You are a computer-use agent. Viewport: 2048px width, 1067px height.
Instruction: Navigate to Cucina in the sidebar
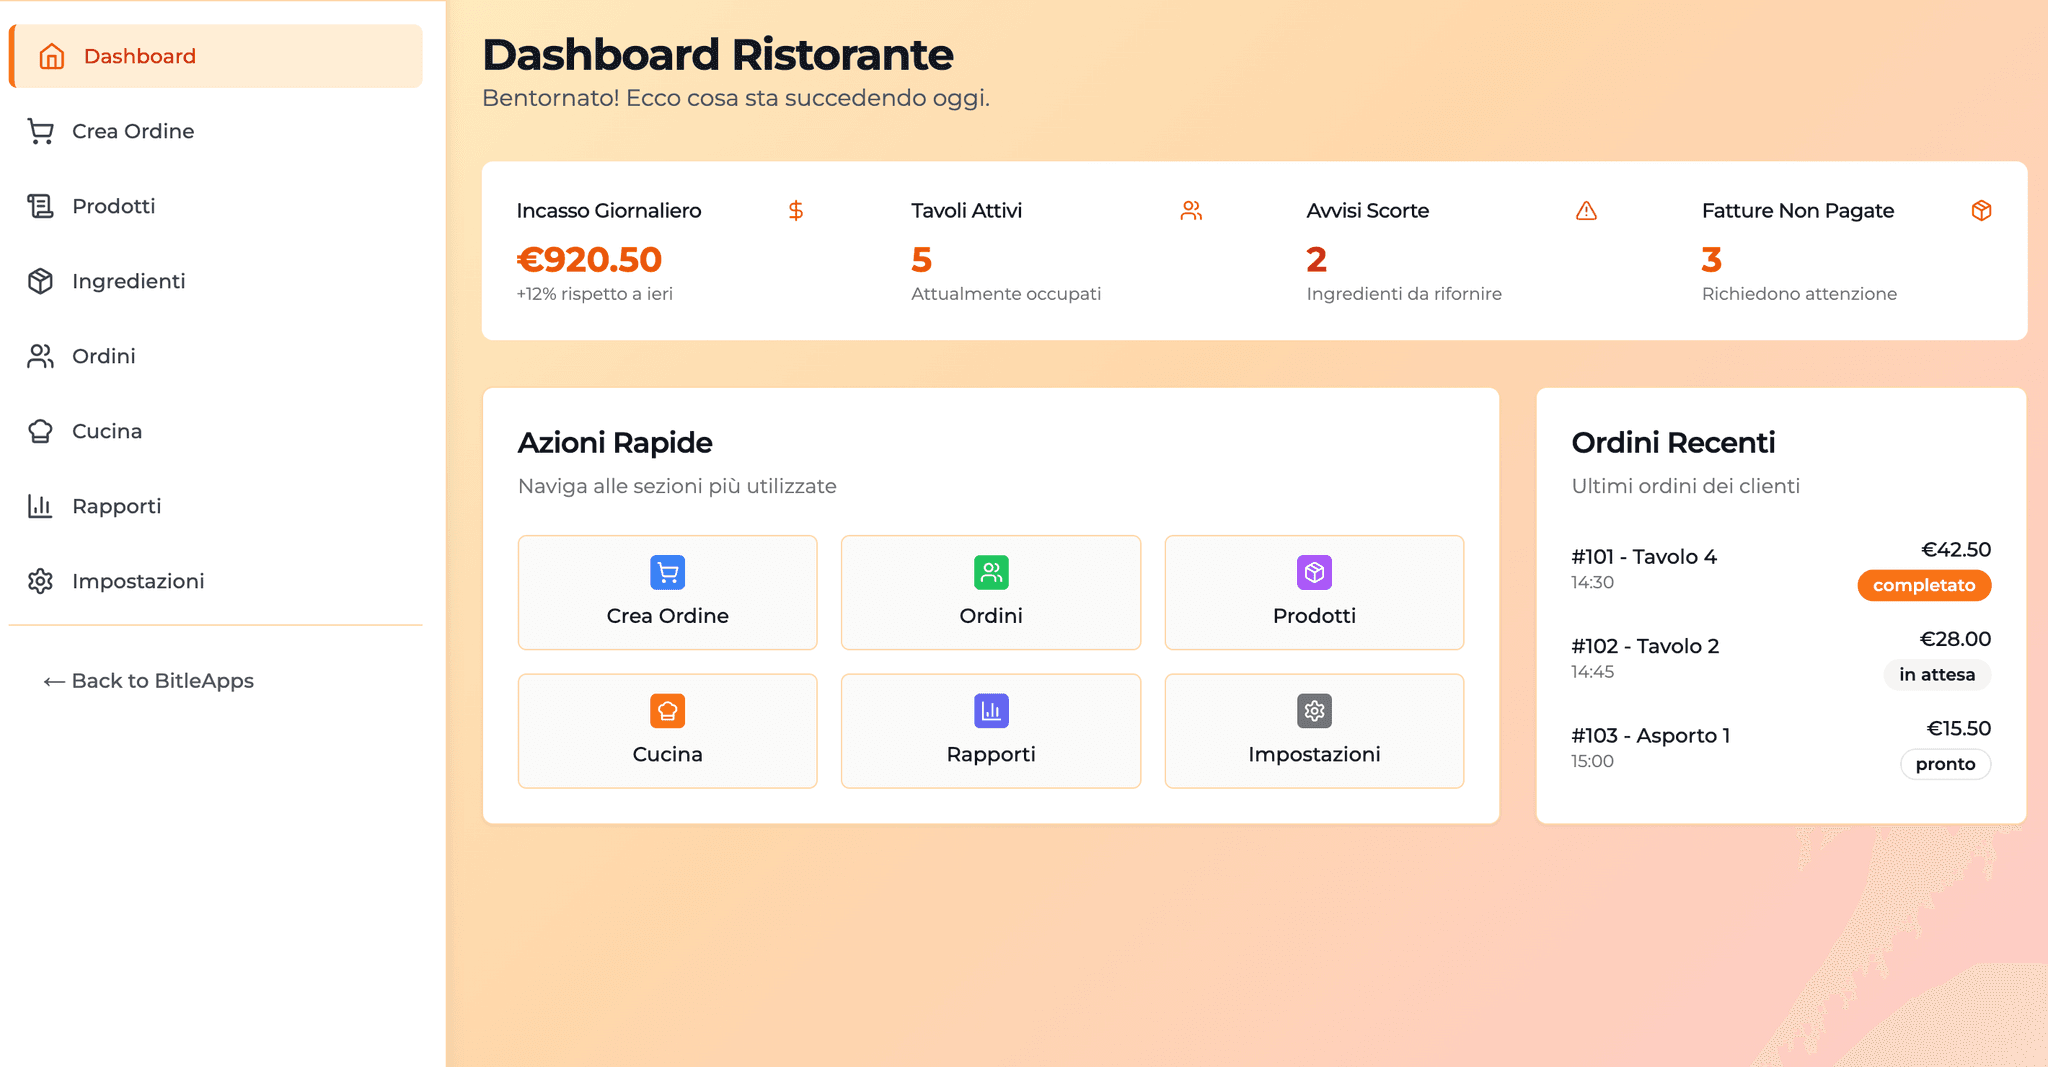tap(106, 431)
